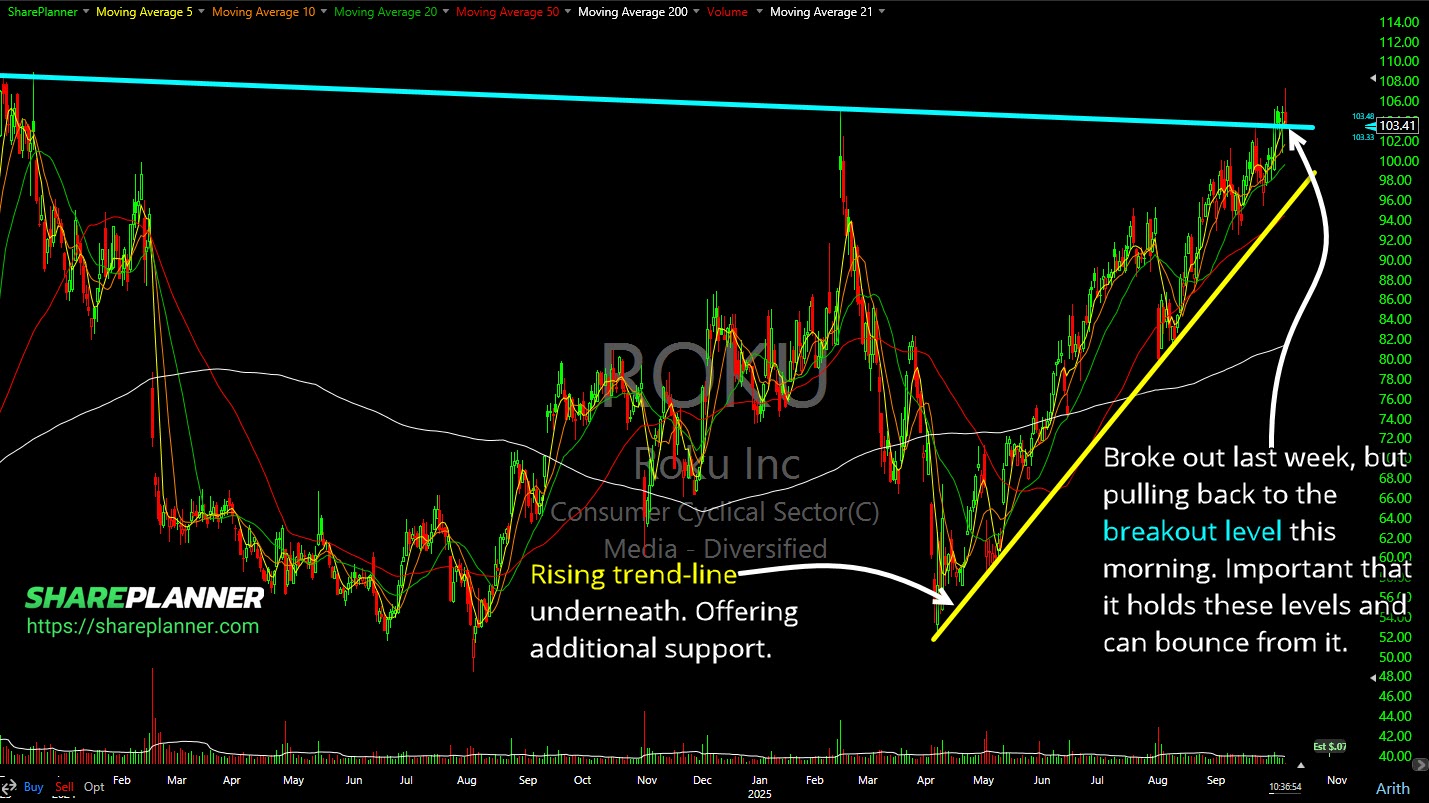Click the 103.41 current price tag
The width and height of the screenshot is (1429, 803).
[1397, 126]
